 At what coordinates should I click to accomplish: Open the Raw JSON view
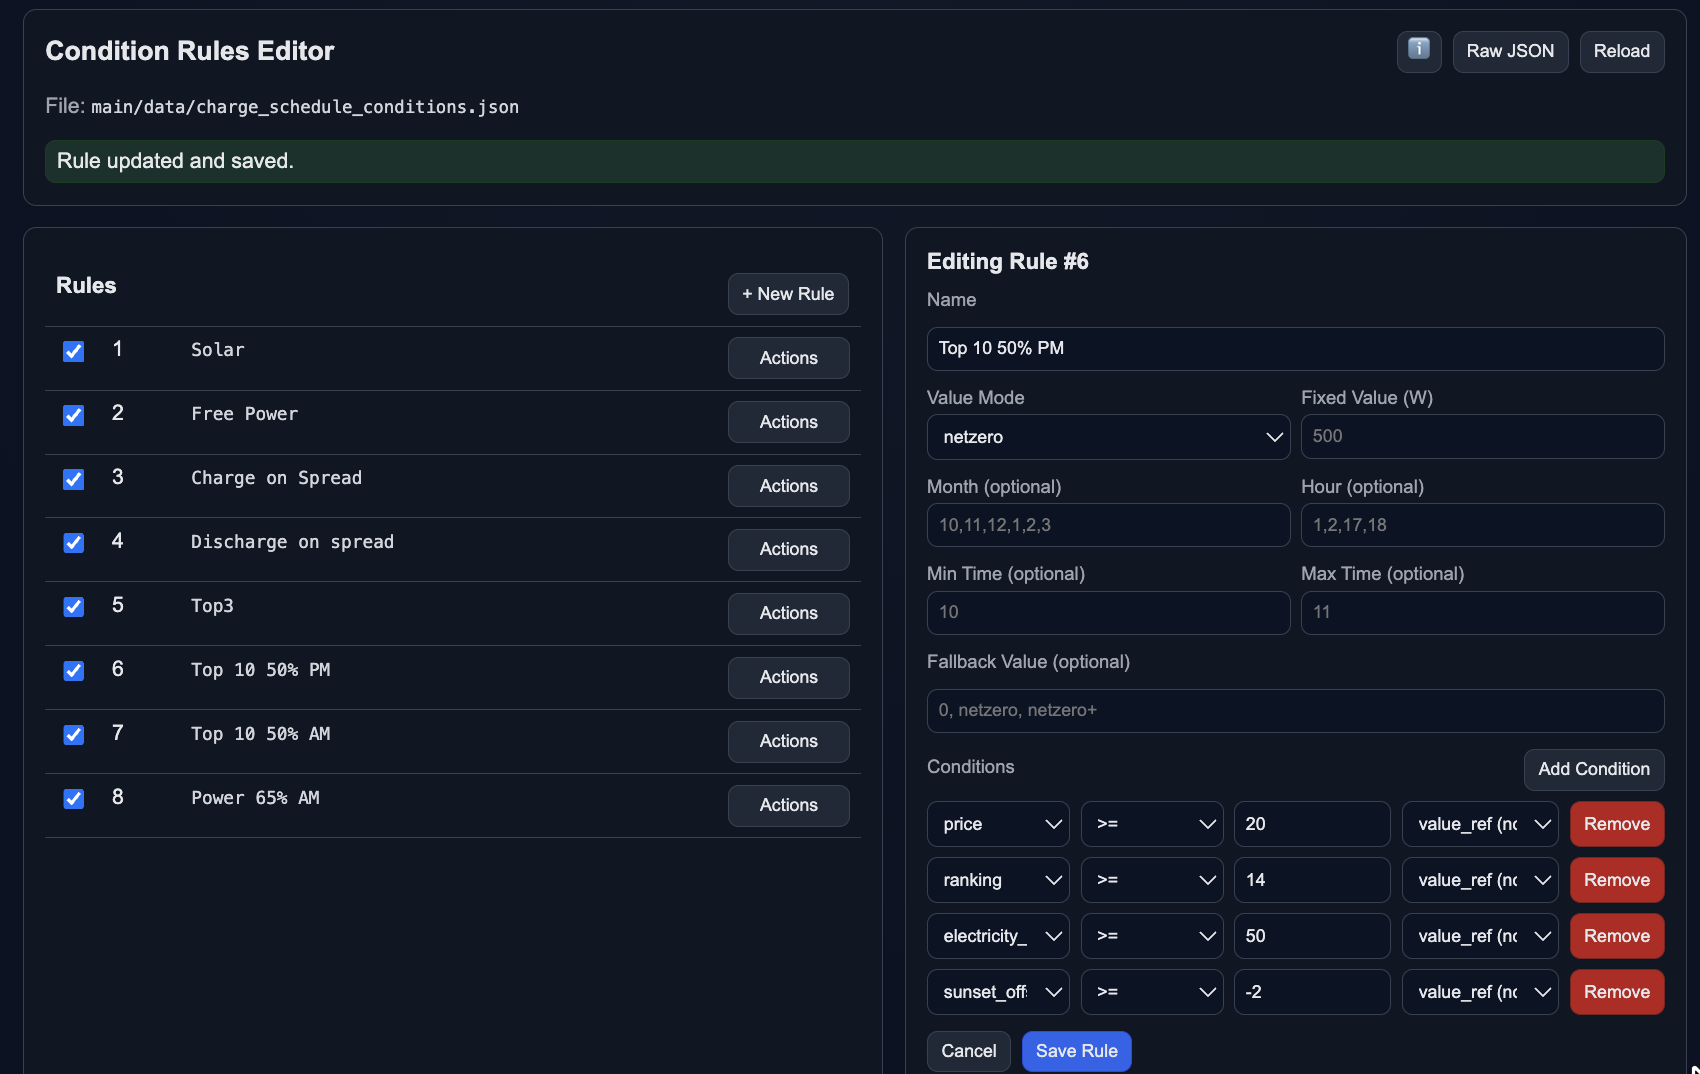1509,51
